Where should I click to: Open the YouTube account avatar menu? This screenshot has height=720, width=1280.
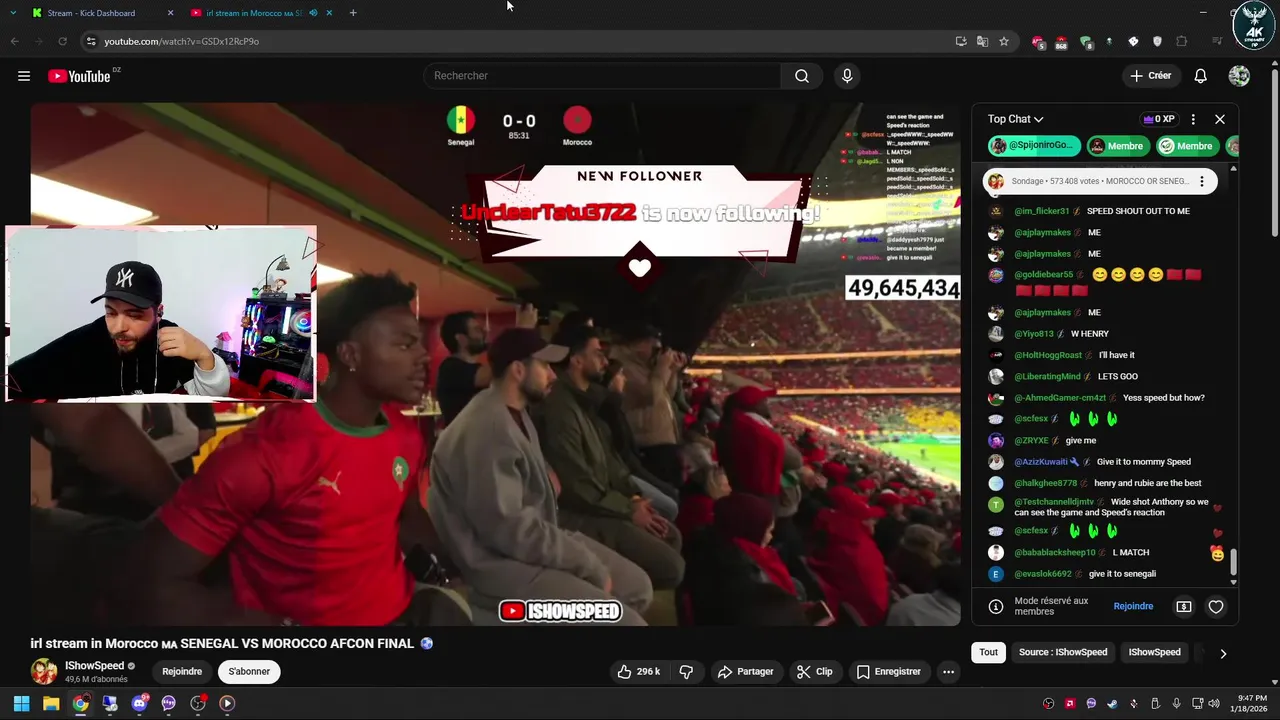(1239, 76)
